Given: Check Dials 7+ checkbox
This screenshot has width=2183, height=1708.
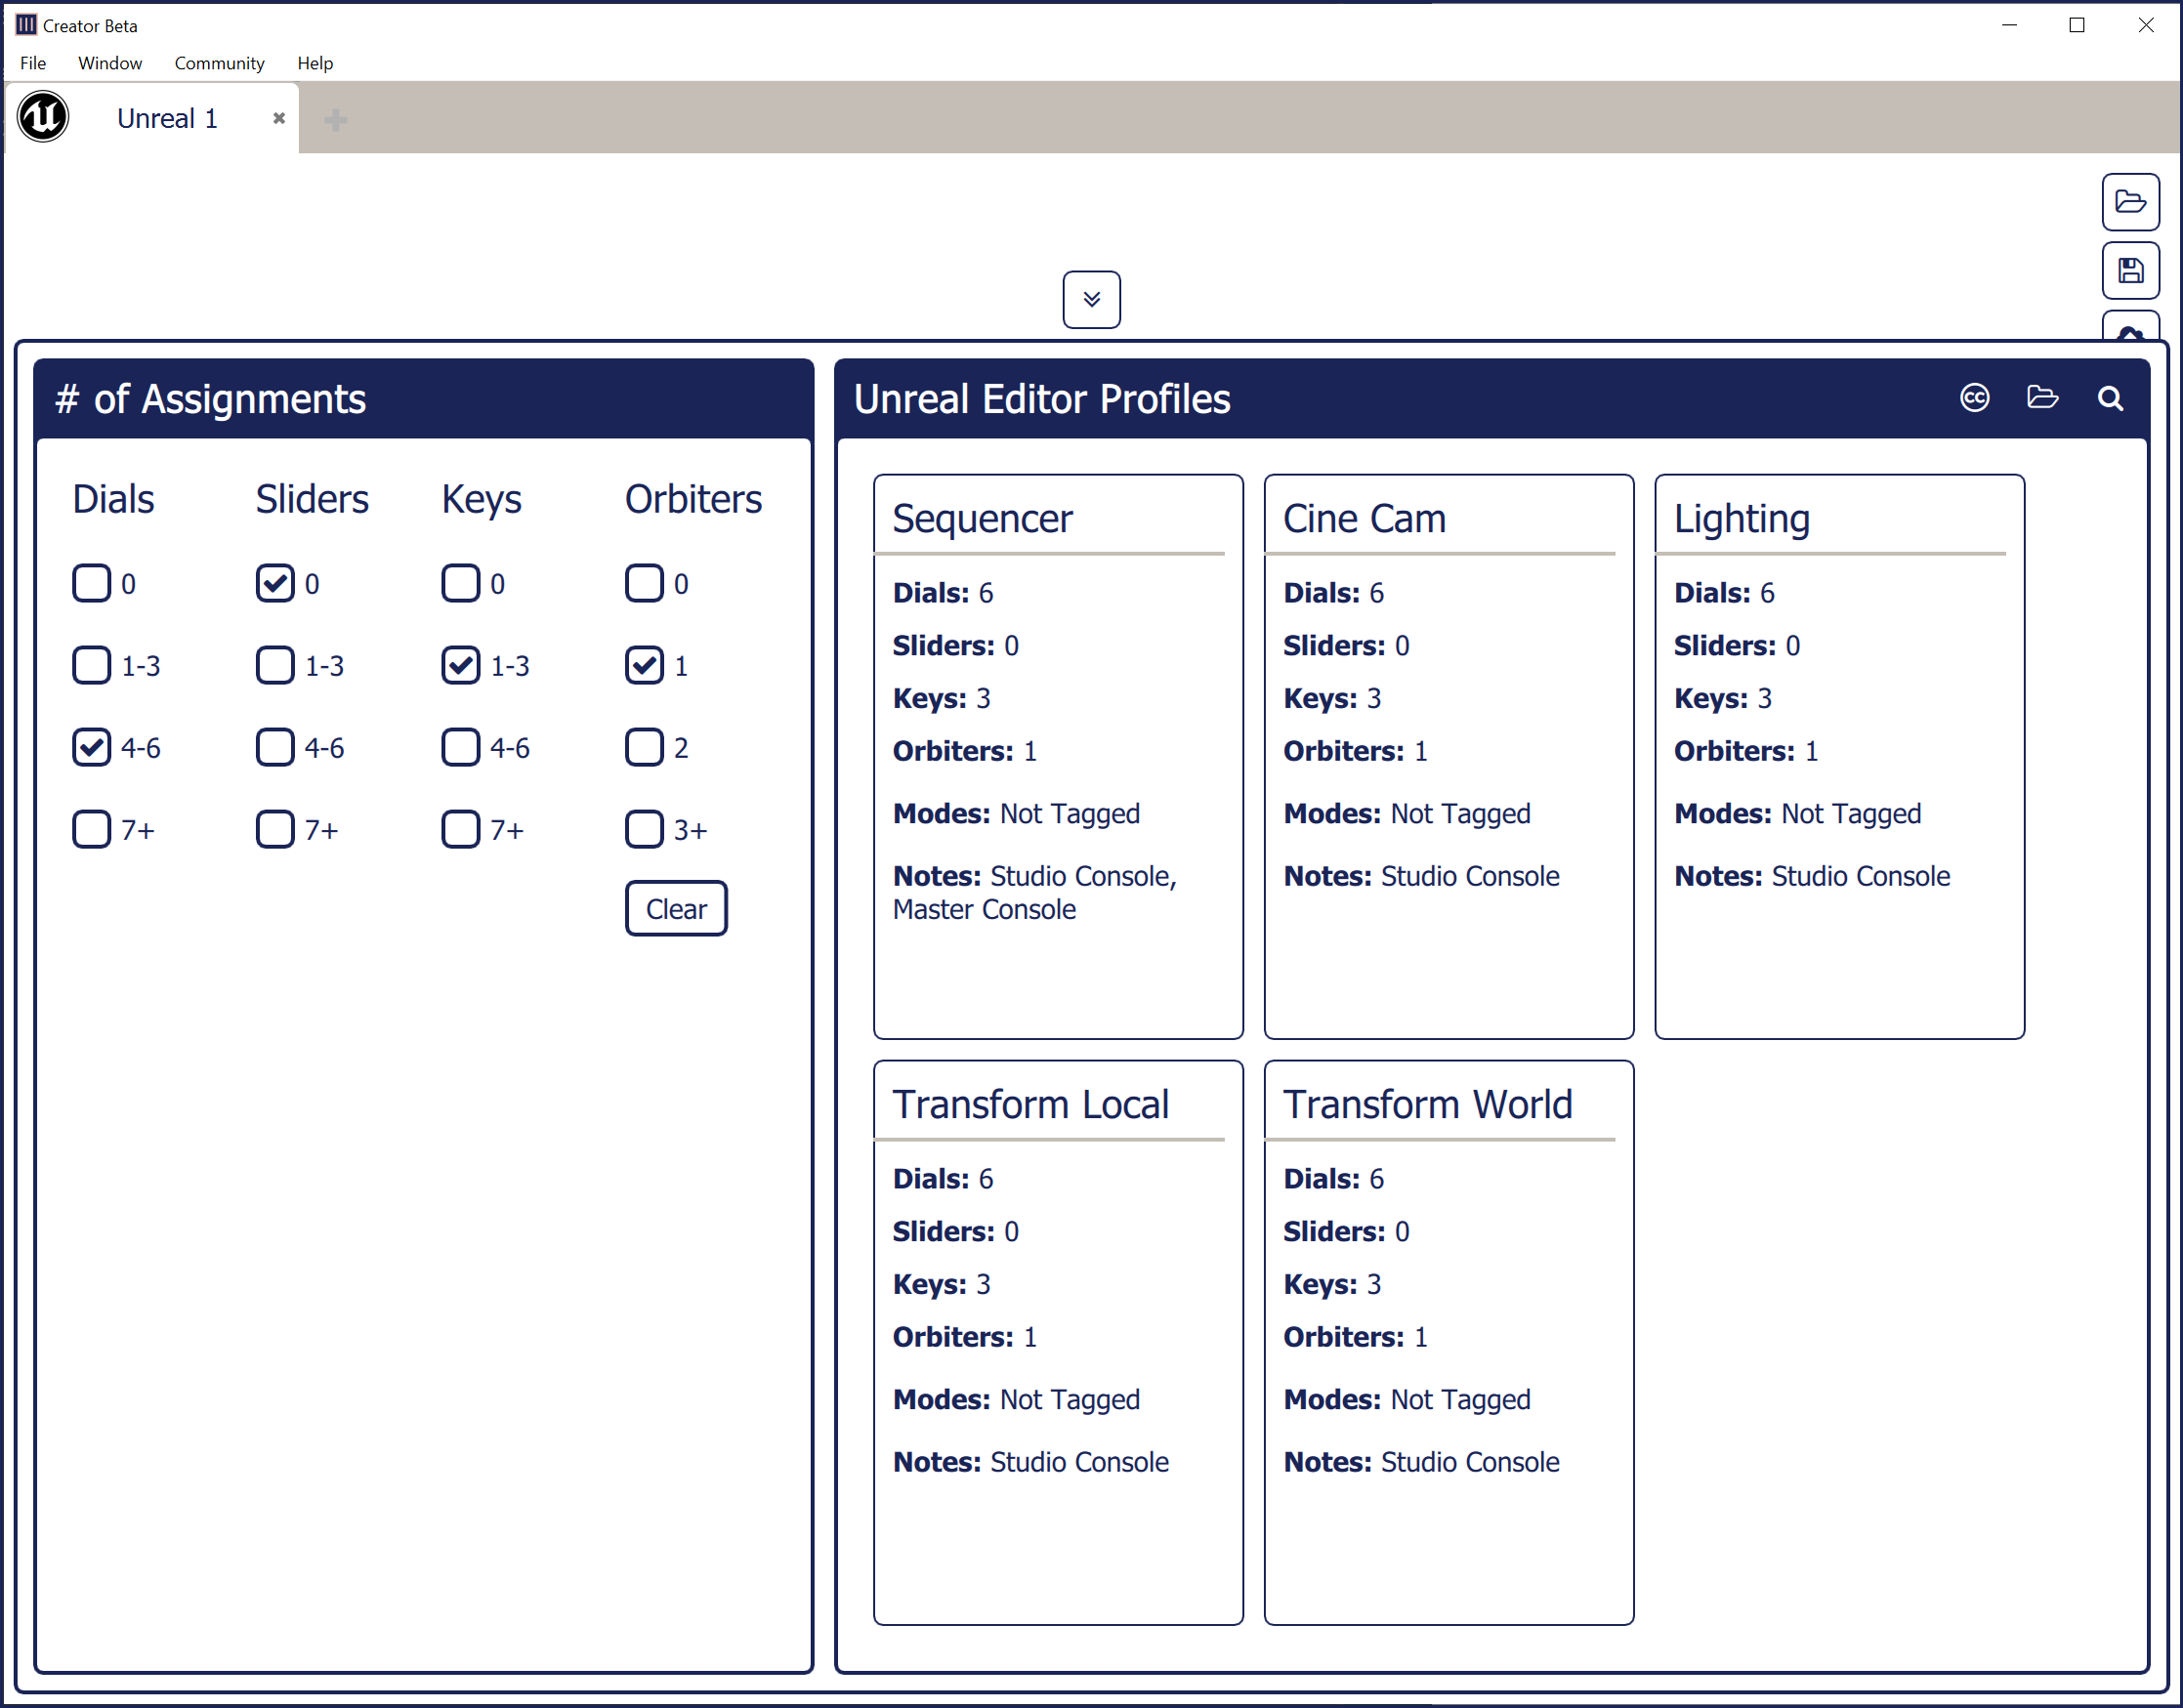Looking at the screenshot, I should pyautogui.click(x=92, y=829).
